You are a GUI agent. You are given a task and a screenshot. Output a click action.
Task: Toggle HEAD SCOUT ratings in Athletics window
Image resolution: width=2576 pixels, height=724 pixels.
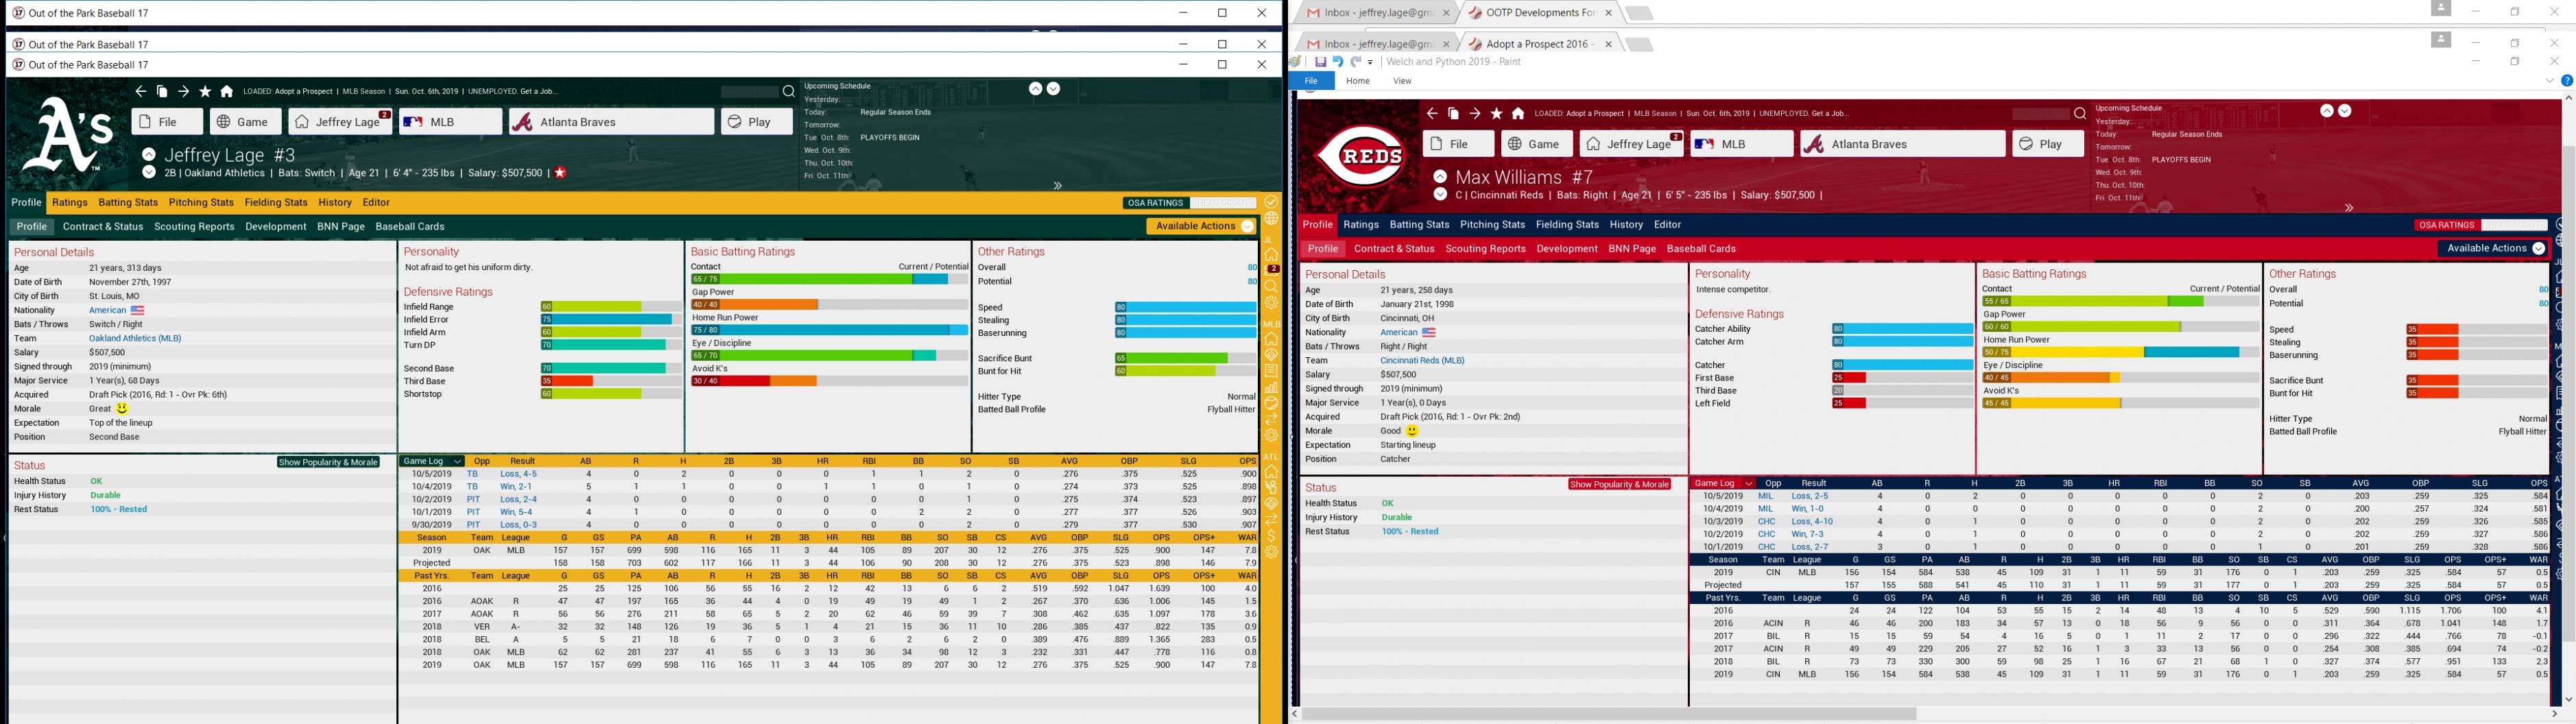pos(1222,203)
